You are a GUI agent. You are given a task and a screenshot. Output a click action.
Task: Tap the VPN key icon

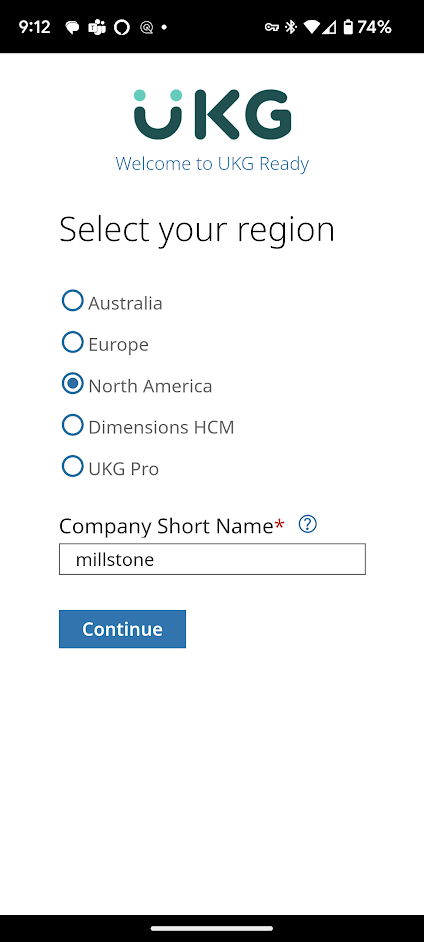(x=271, y=27)
